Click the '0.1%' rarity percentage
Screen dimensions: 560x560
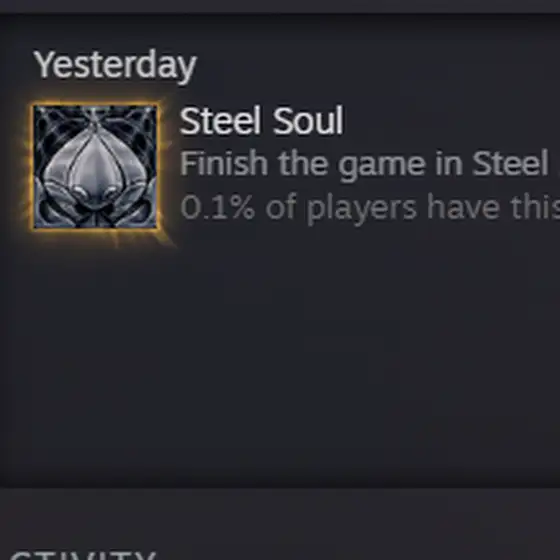tap(218, 208)
